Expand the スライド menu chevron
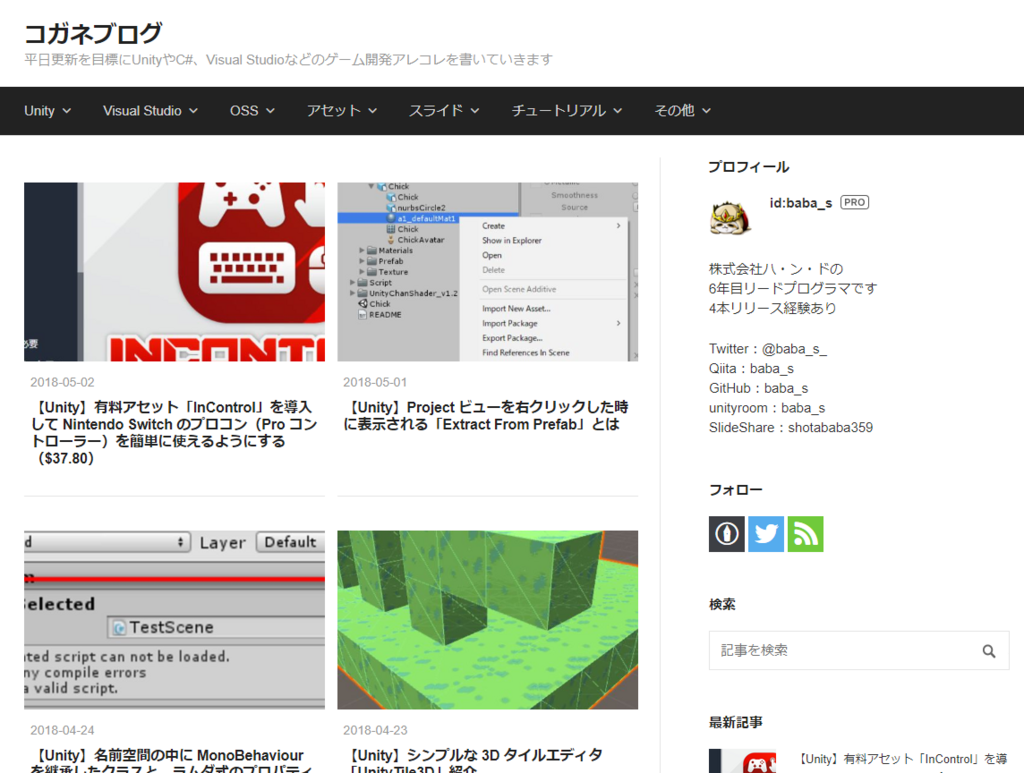The height and width of the screenshot is (773, 1024). pos(475,111)
